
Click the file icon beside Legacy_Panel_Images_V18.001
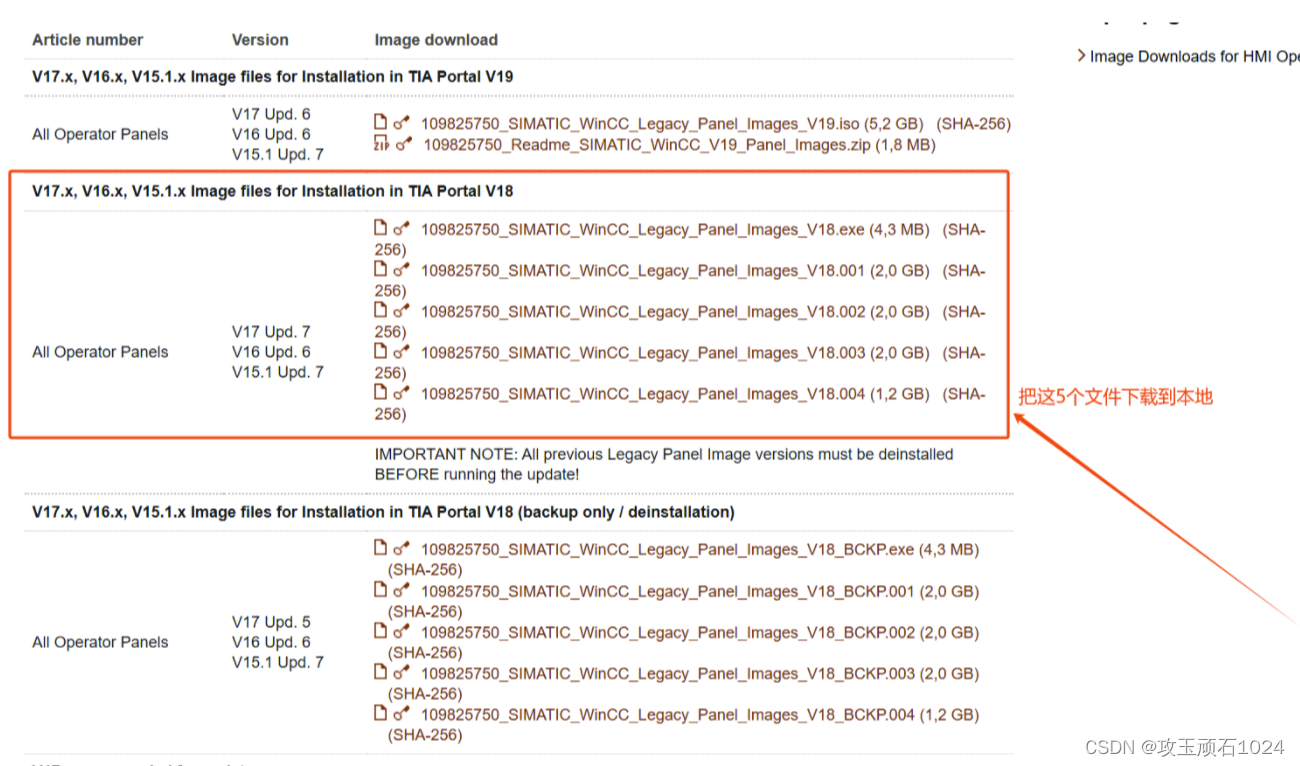coord(380,268)
